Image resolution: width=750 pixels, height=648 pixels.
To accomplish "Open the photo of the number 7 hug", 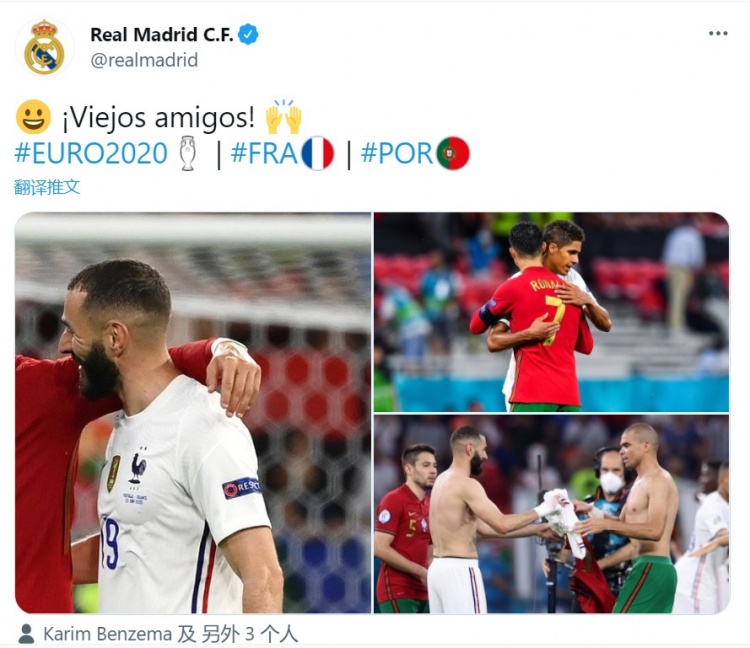I will point(551,312).
